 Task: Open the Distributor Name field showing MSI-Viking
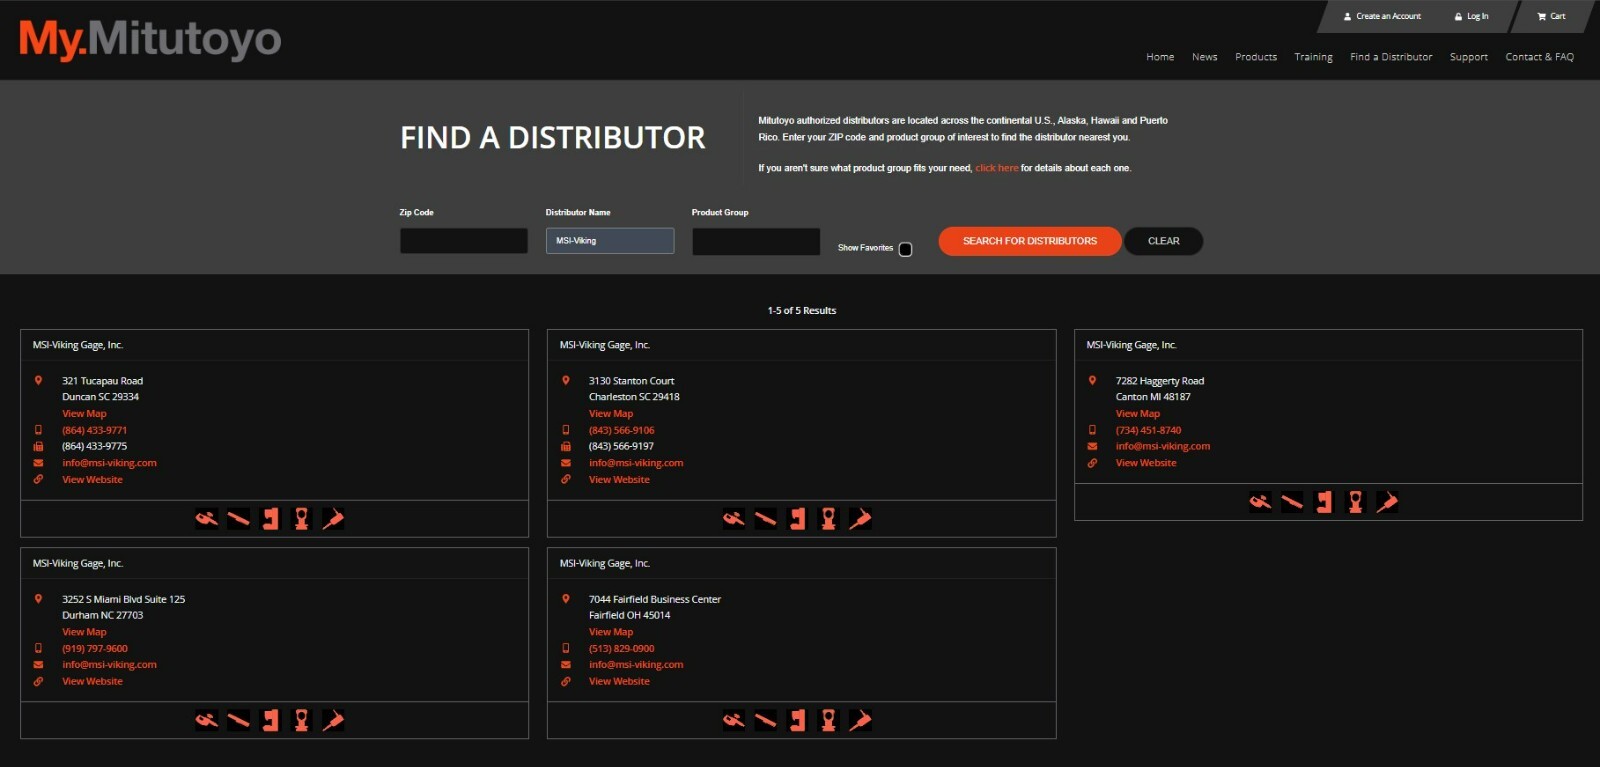tap(609, 241)
